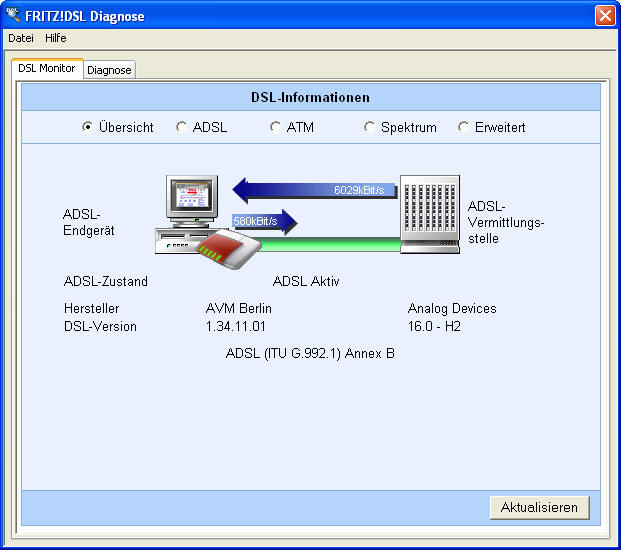Click the Analog Devices manufacturer text
The width and height of the screenshot is (621, 550).
point(452,308)
